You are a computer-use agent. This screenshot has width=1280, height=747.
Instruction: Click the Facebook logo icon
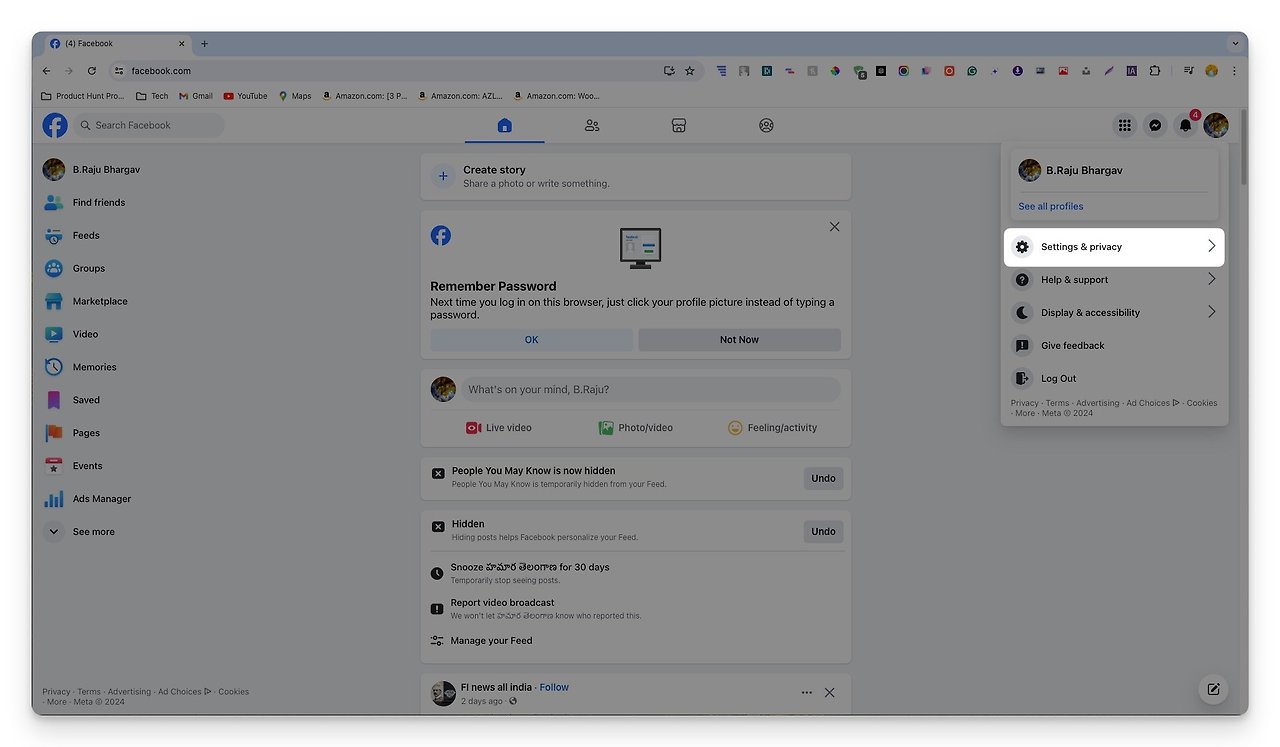click(x=55, y=125)
